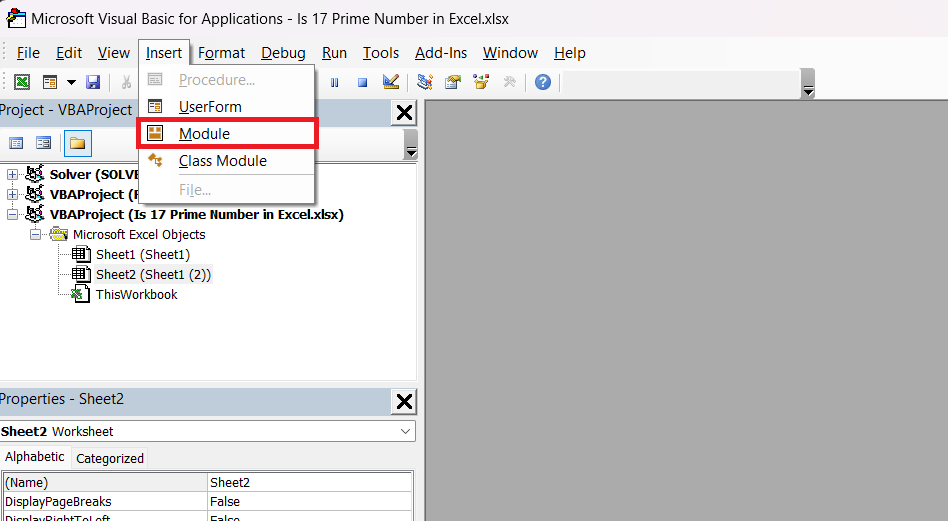The image size is (948, 521).
Task: Open the Window menu
Action: [x=510, y=53]
